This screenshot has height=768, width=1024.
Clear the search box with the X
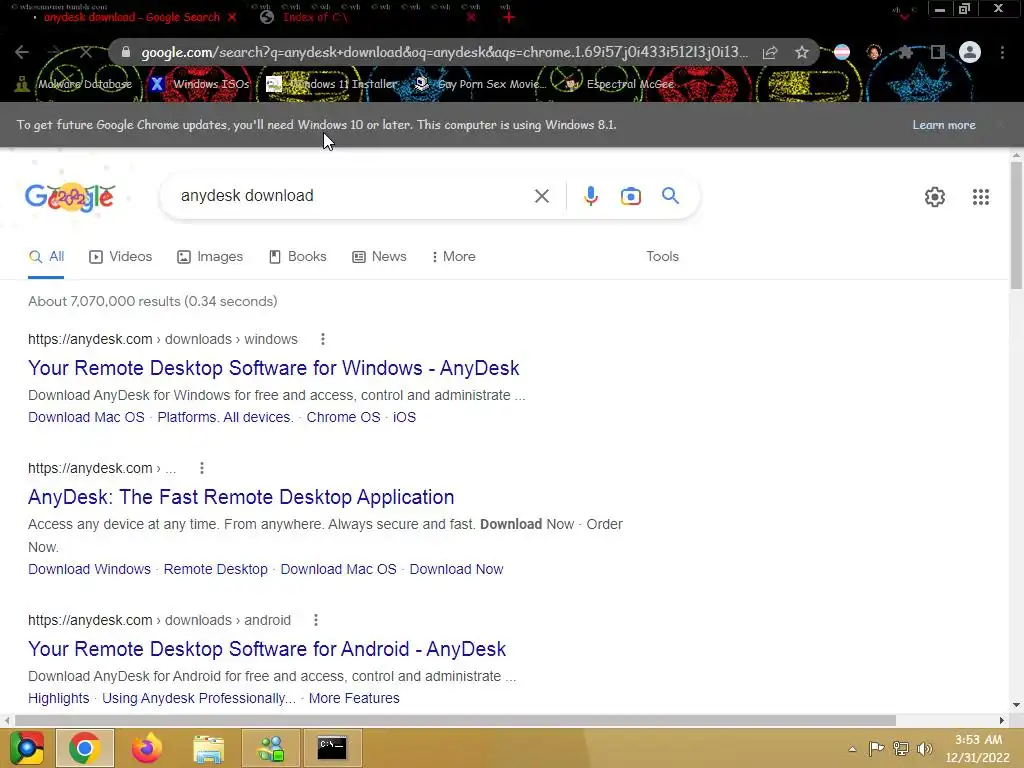541,196
